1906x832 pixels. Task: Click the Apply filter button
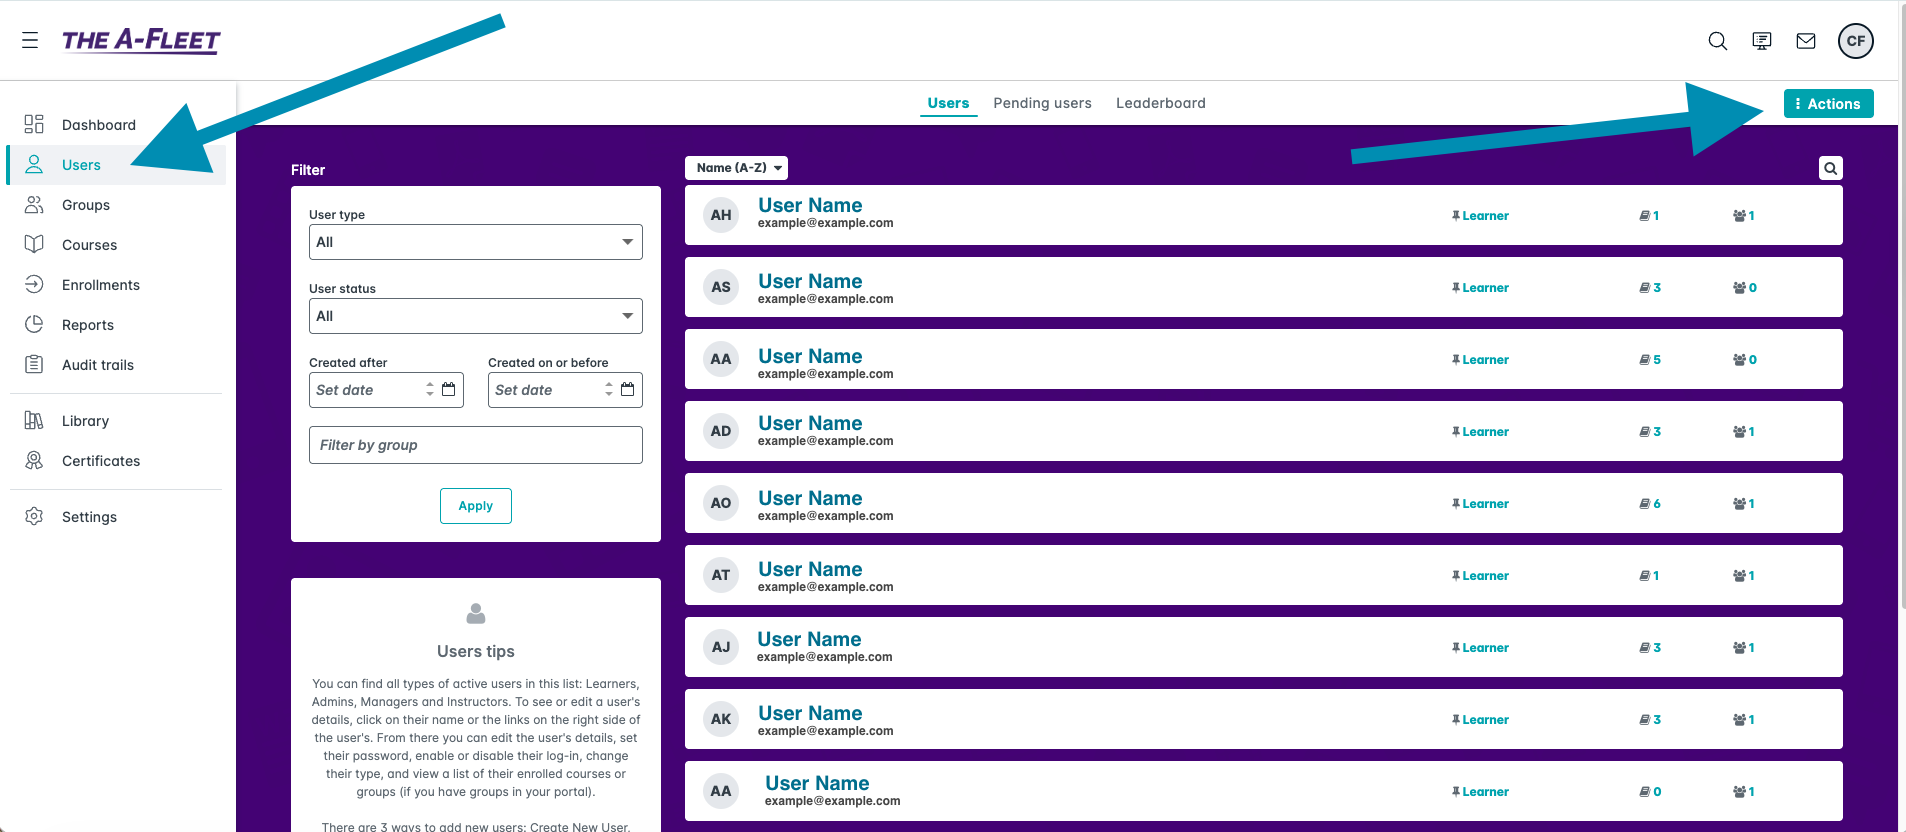pyautogui.click(x=475, y=506)
